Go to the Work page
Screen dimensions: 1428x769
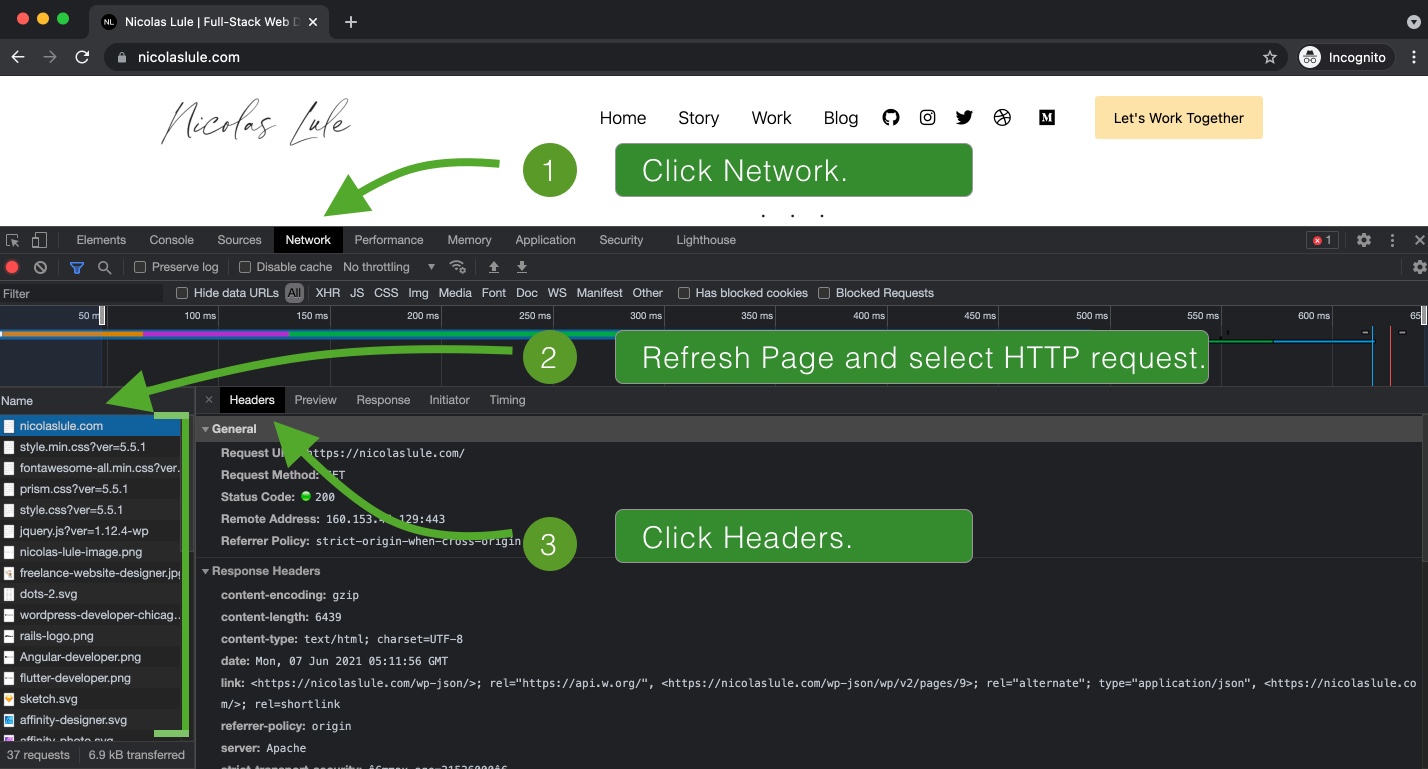tap(771, 118)
